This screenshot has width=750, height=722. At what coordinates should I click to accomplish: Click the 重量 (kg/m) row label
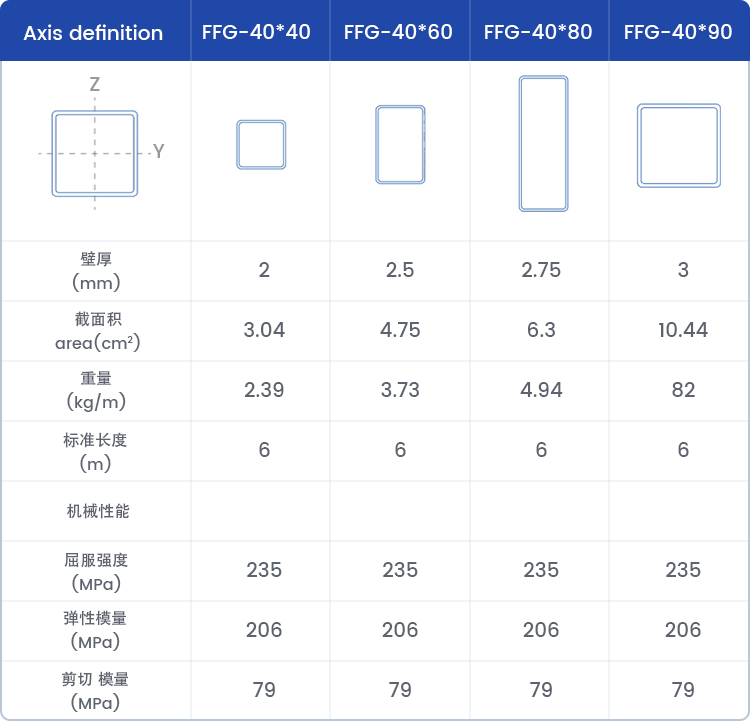96,390
